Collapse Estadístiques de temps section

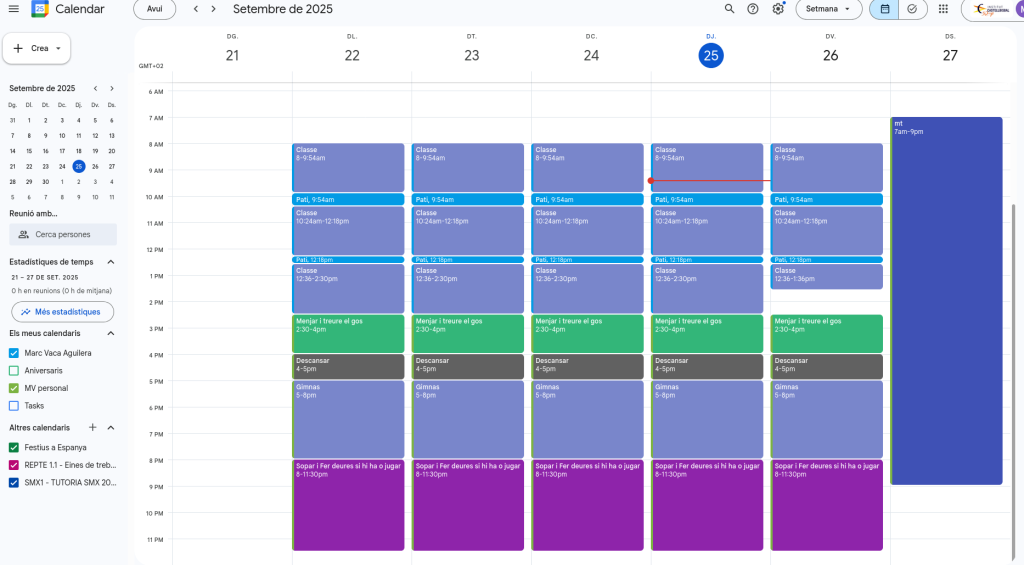click(x=110, y=262)
